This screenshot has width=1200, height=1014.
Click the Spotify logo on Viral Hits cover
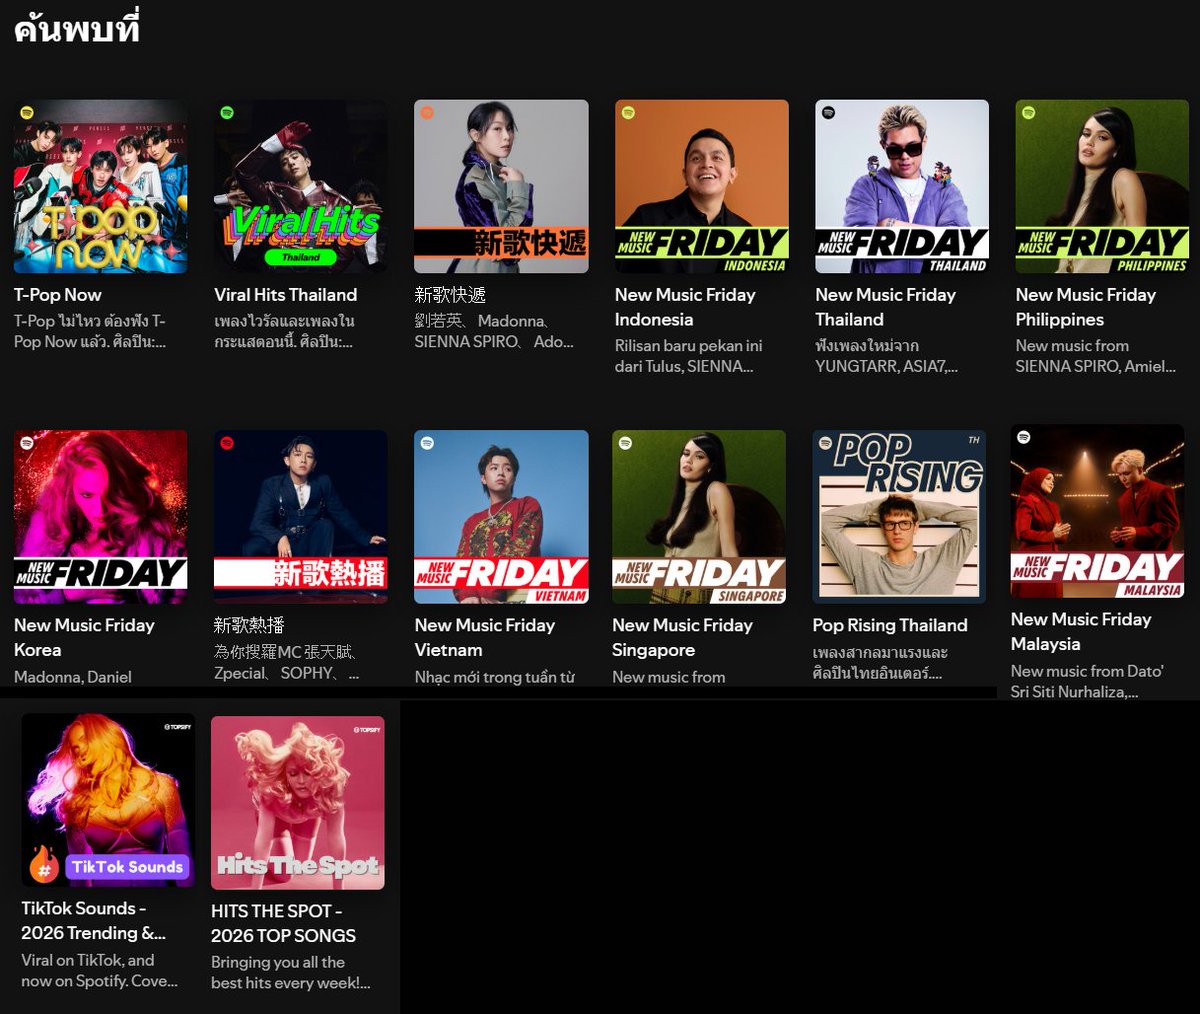pos(227,113)
